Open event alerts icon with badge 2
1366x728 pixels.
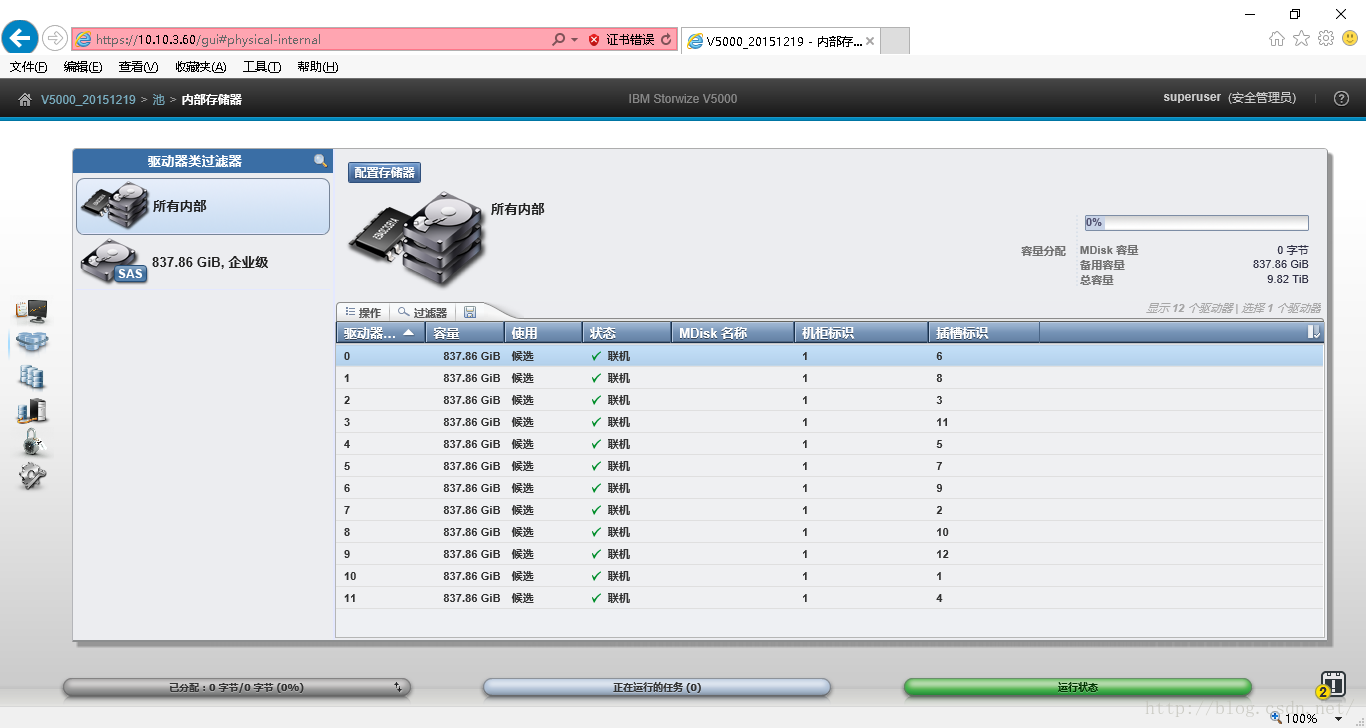tap(1330, 683)
